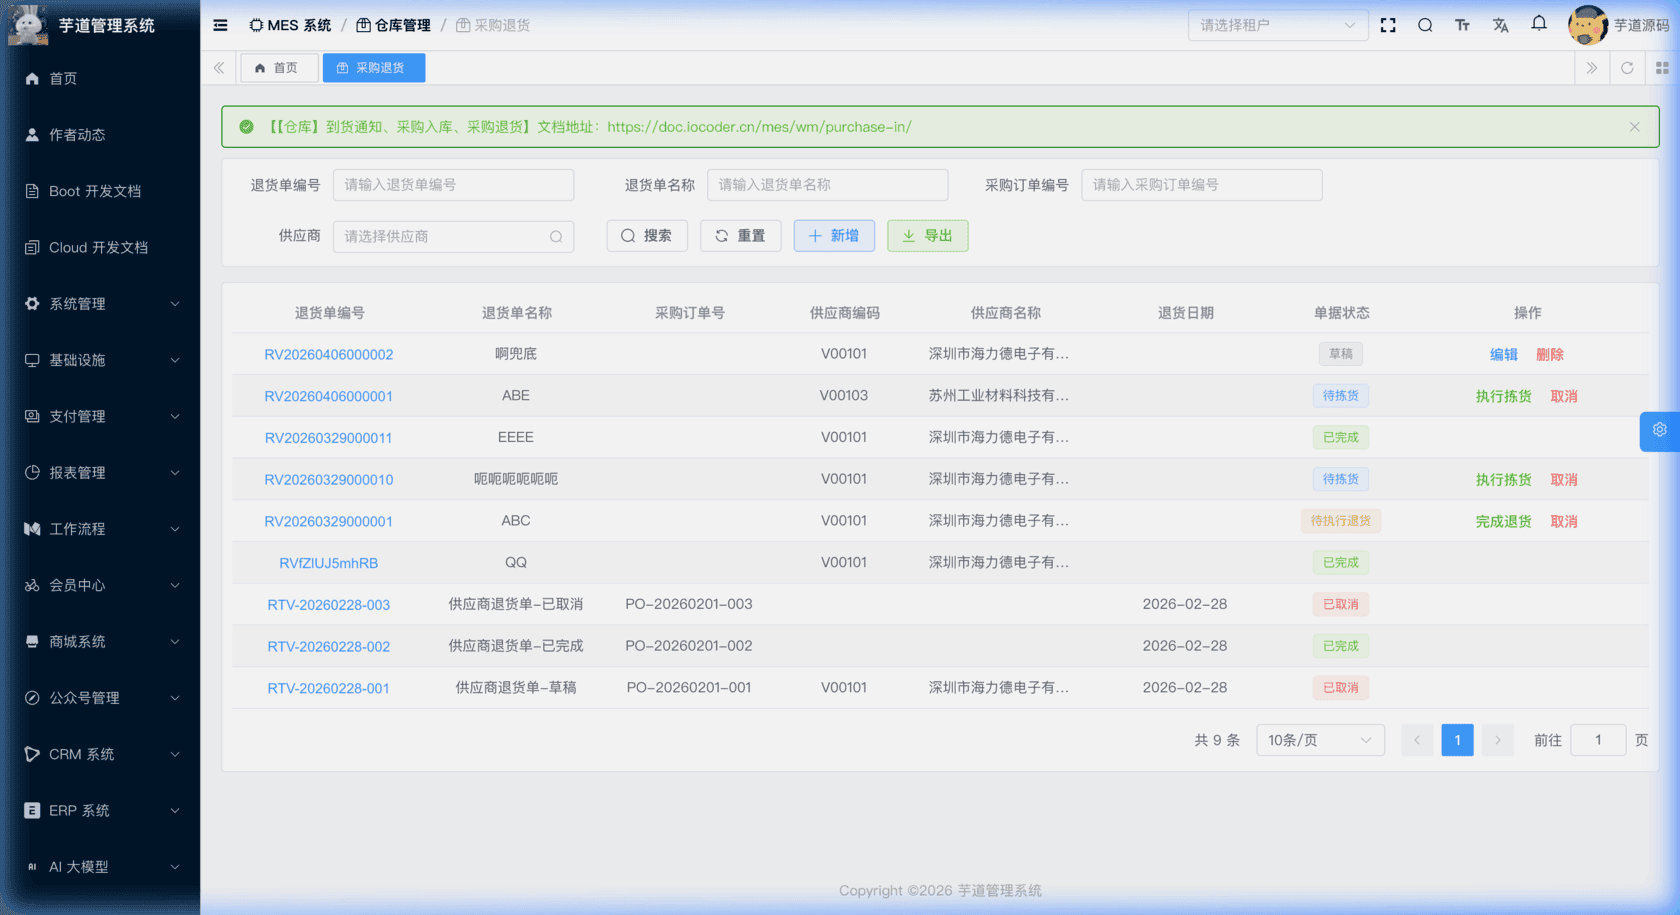Click the font size (Tt) icon
The height and width of the screenshot is (915, 1680).
1462,25
